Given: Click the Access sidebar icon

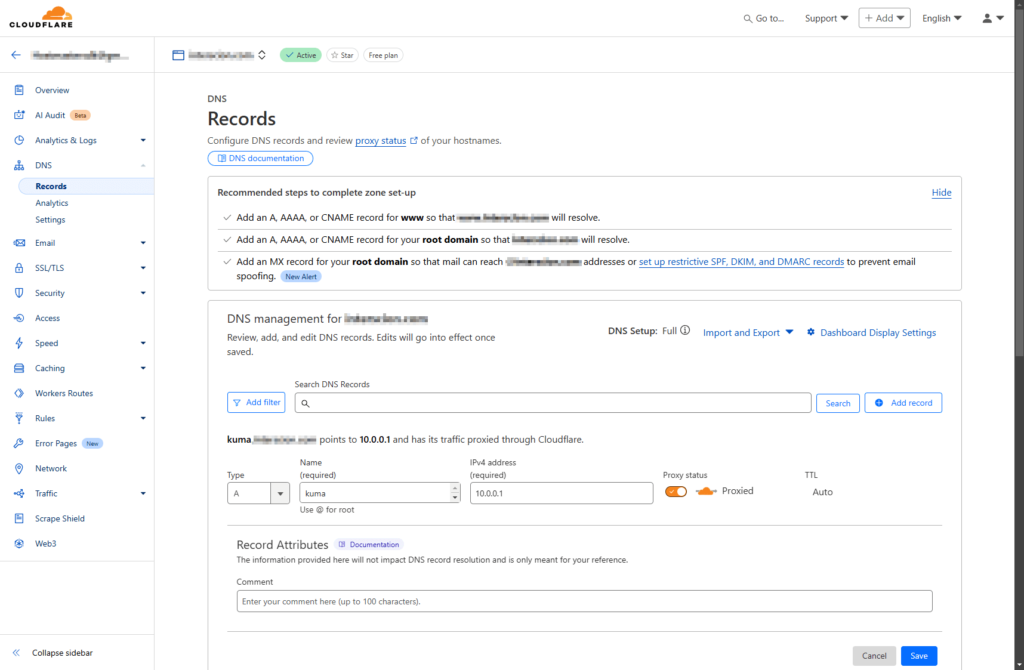Looking at the screenshot, I should tap(19, 318).
